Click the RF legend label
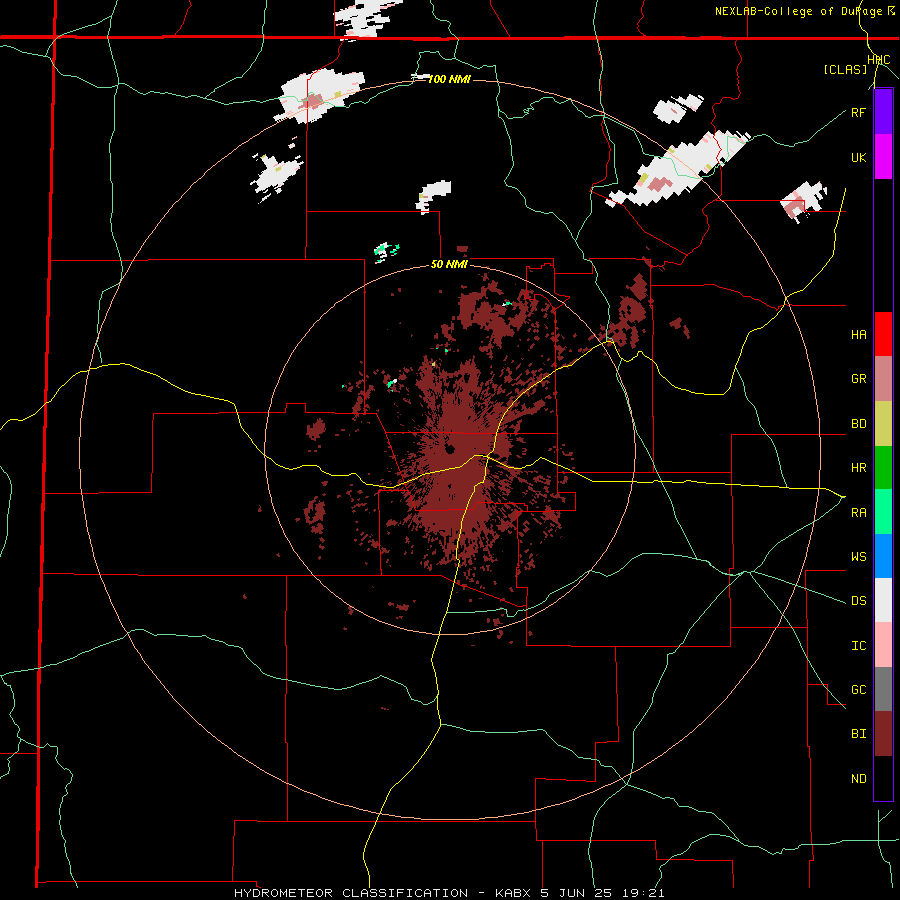Image resolution: width=900 pixels, height=900 pixels. point(858,112)
